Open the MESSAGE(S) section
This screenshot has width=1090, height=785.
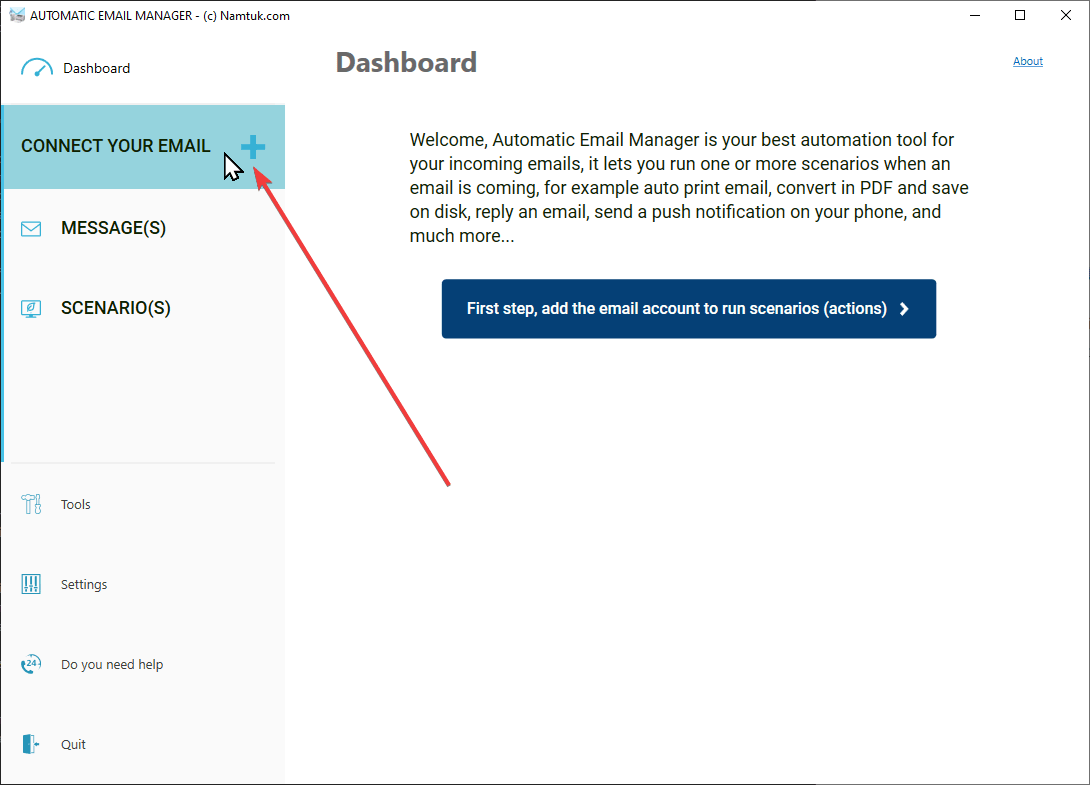113,228
